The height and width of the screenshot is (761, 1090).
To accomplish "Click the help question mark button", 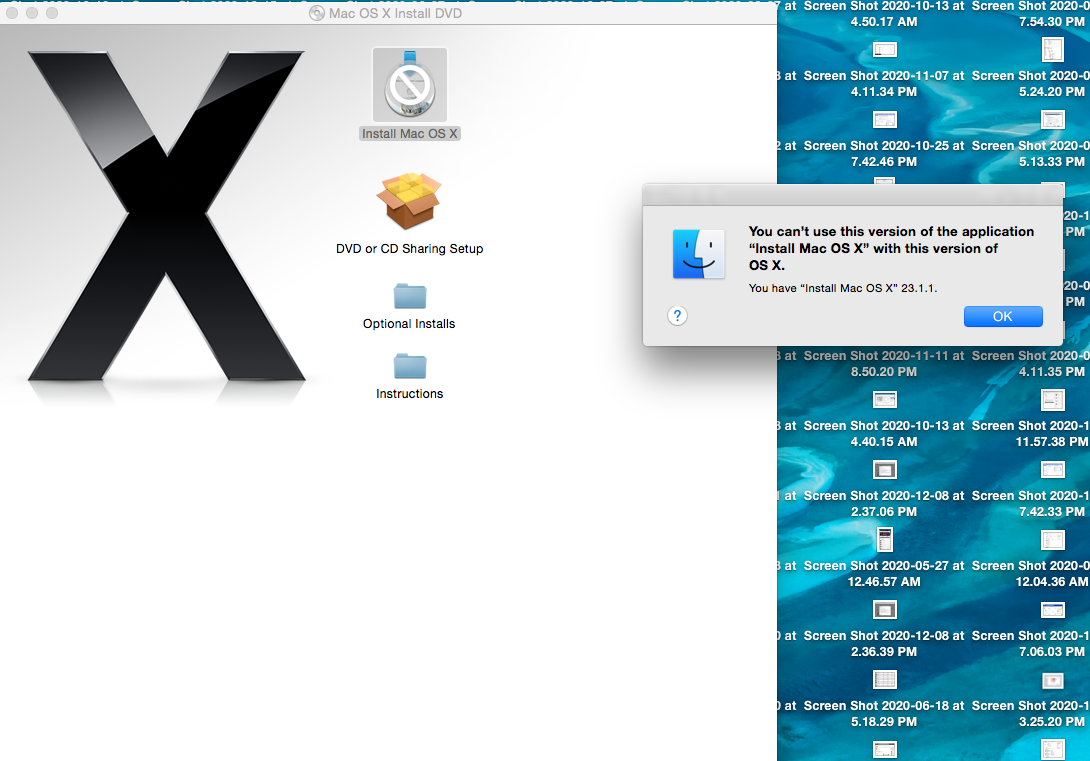I will (x=677, y=316).
